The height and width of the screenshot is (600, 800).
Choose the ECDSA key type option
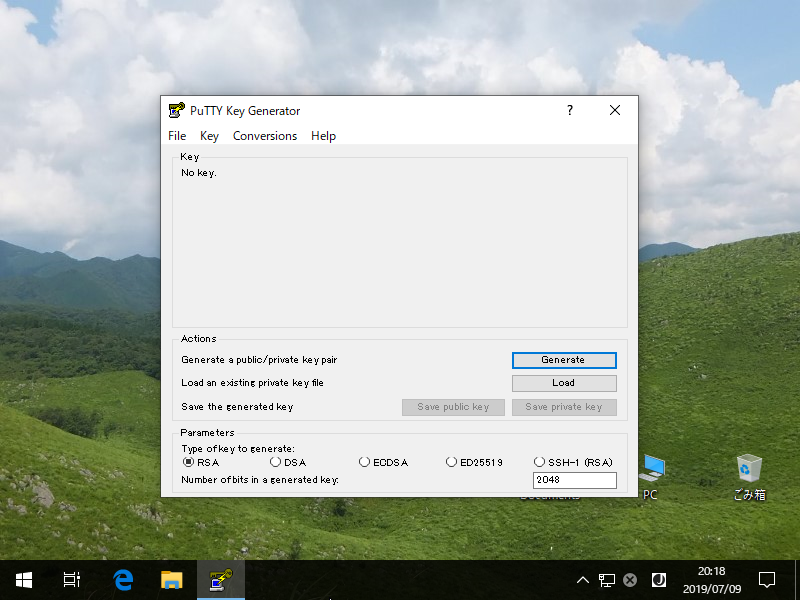(x=384, y=462)
